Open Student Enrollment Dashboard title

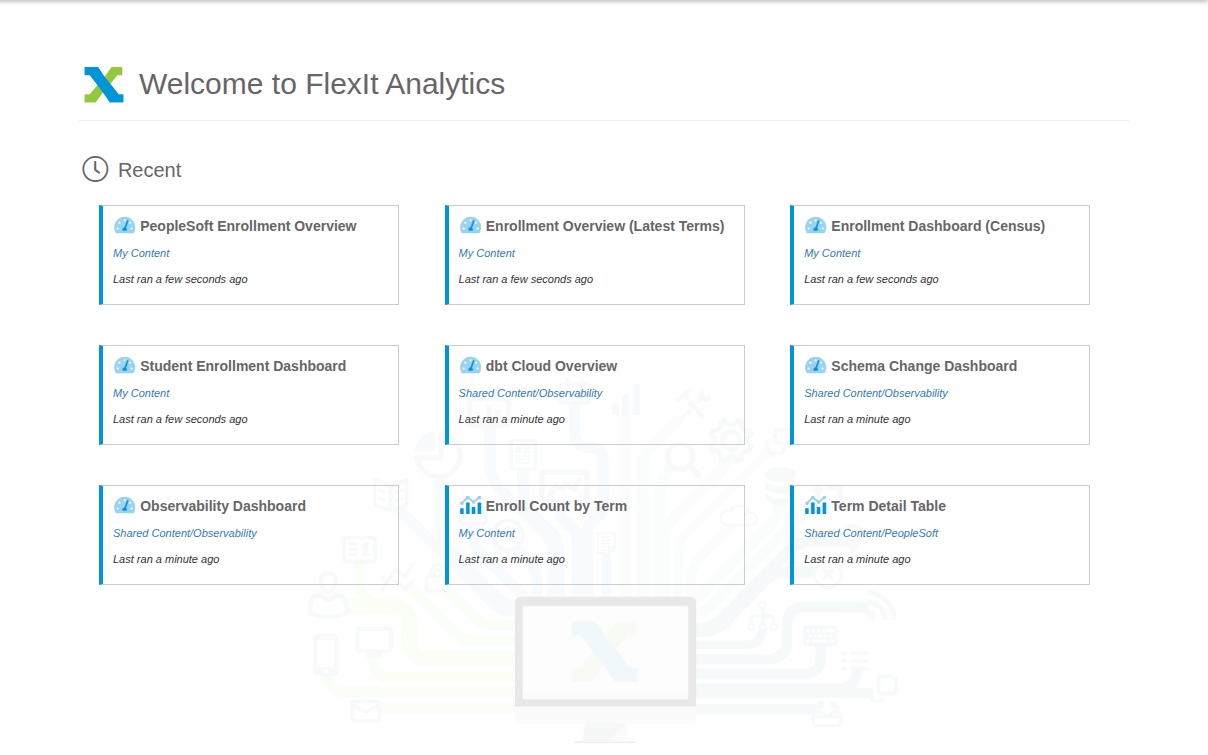tap(243, 366)
